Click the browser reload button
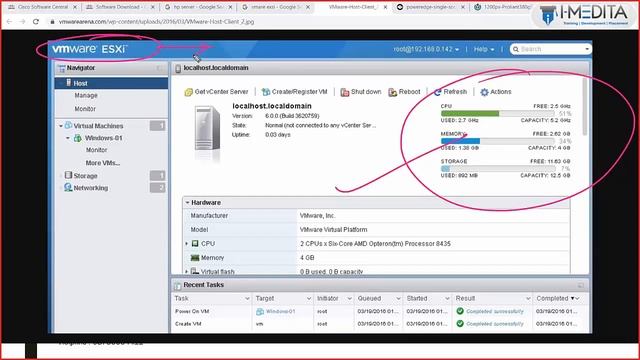The height and width of the screenshot is (360, 640). tap(36, 22)
